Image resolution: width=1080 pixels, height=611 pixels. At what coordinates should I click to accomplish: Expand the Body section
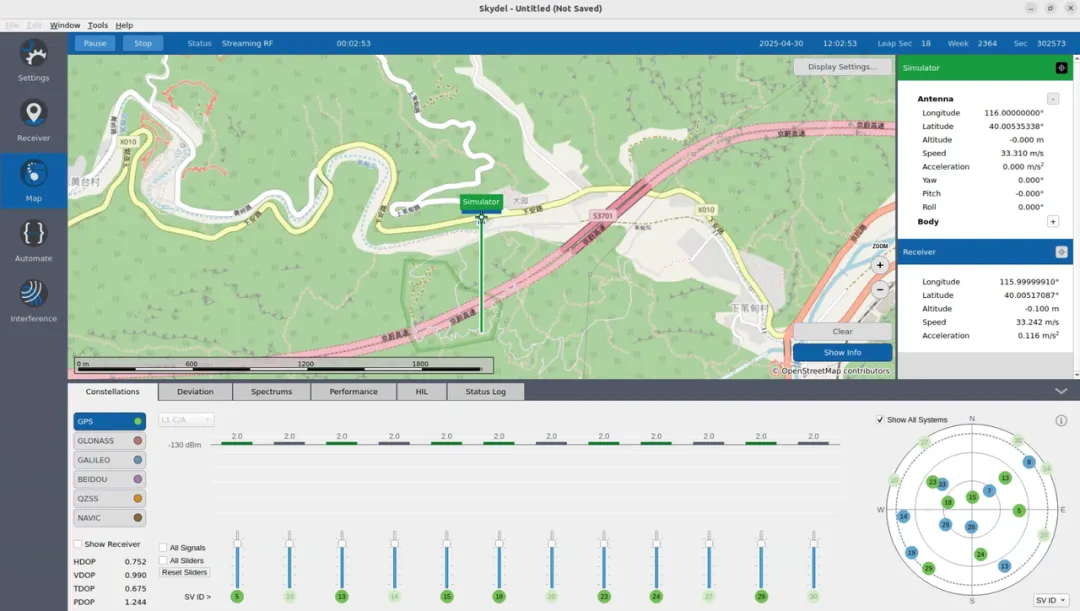pyautogui.click(x=1052, y=222)
